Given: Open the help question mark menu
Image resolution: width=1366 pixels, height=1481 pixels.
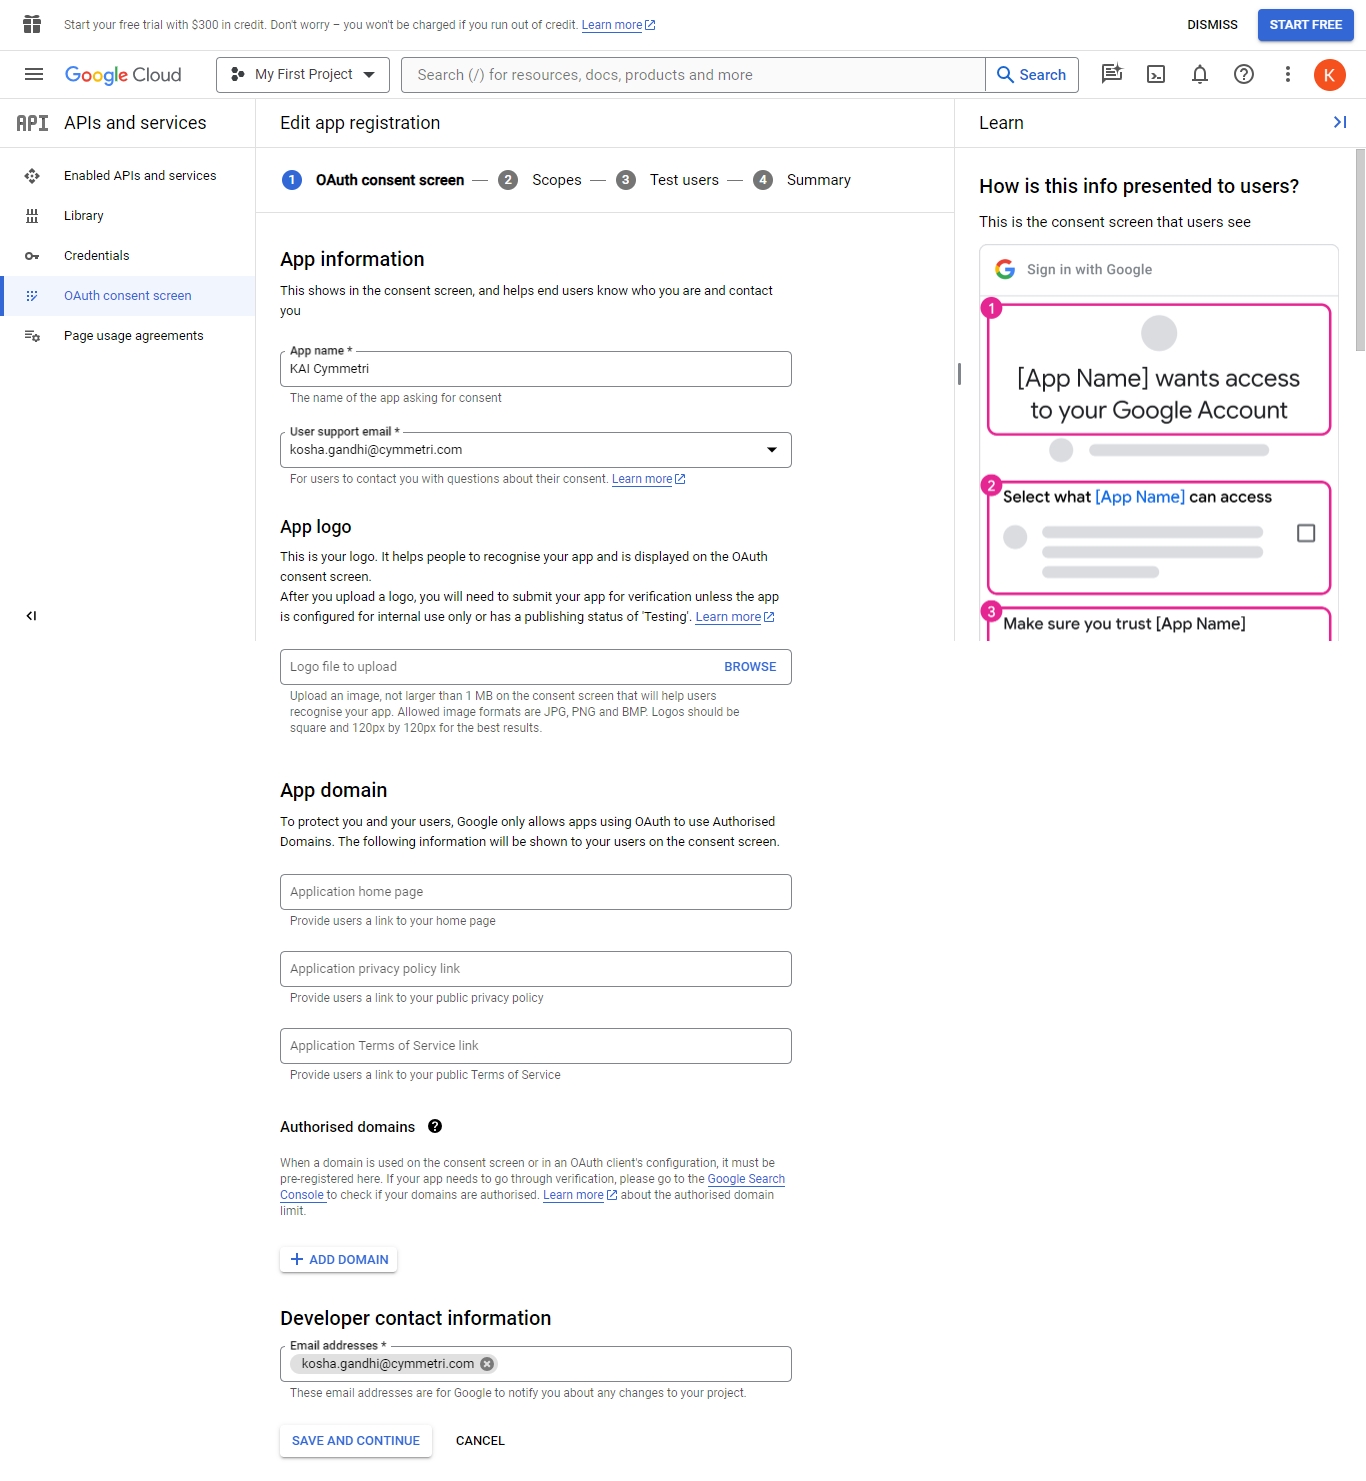Looking at the screenshot, I should click(1244, 74).
